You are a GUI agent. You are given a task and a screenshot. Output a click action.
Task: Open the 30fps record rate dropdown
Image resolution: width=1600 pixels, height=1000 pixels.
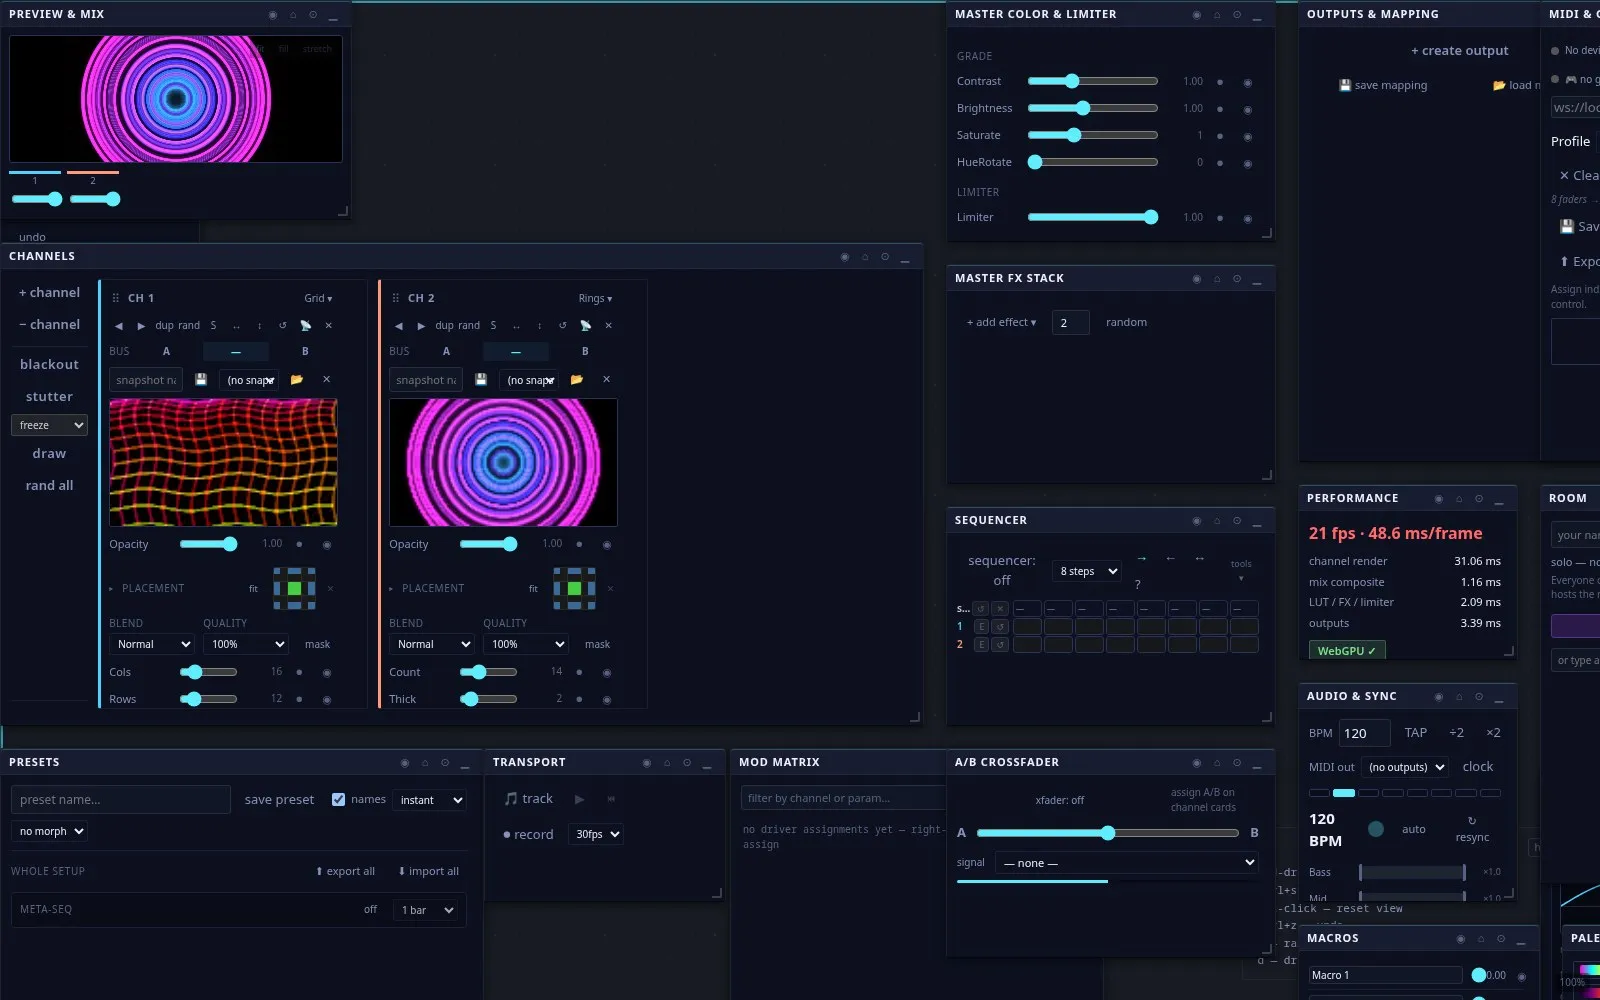[597, 835]
